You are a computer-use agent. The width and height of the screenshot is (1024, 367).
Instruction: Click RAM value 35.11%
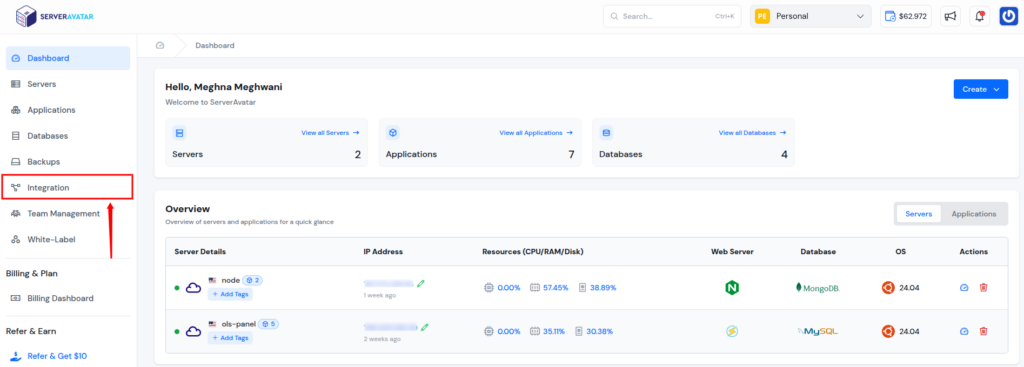(x=554, y=331)
